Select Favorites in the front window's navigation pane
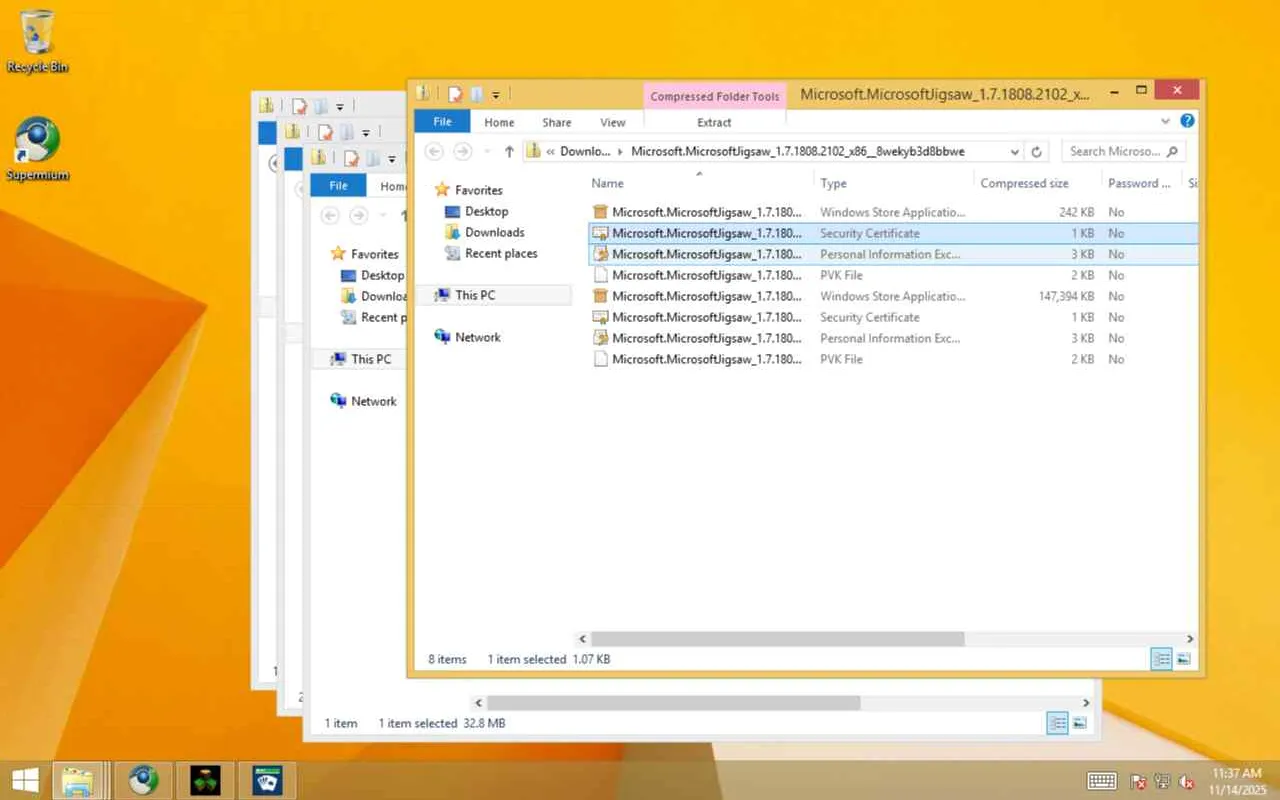 (479, 190)
